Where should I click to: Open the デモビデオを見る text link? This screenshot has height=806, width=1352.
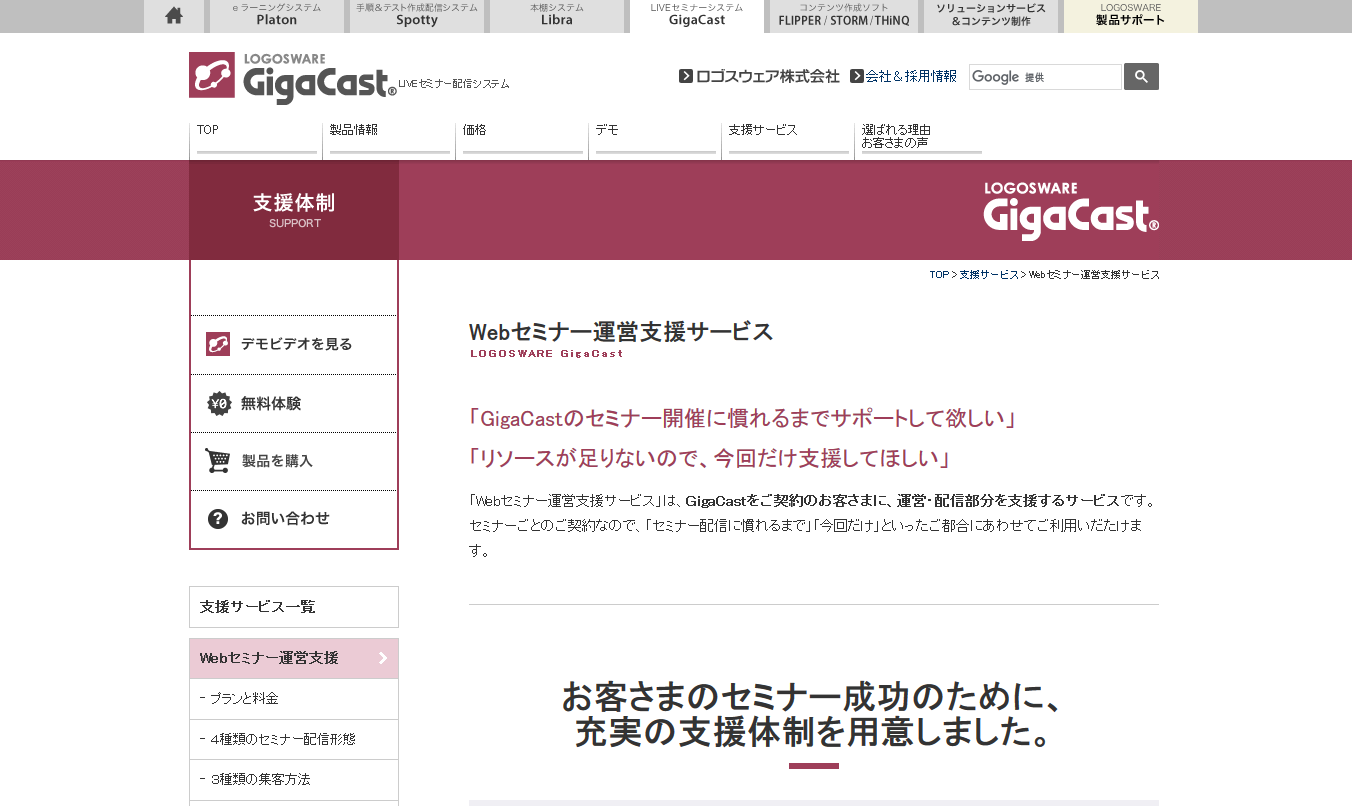[296, 344]
